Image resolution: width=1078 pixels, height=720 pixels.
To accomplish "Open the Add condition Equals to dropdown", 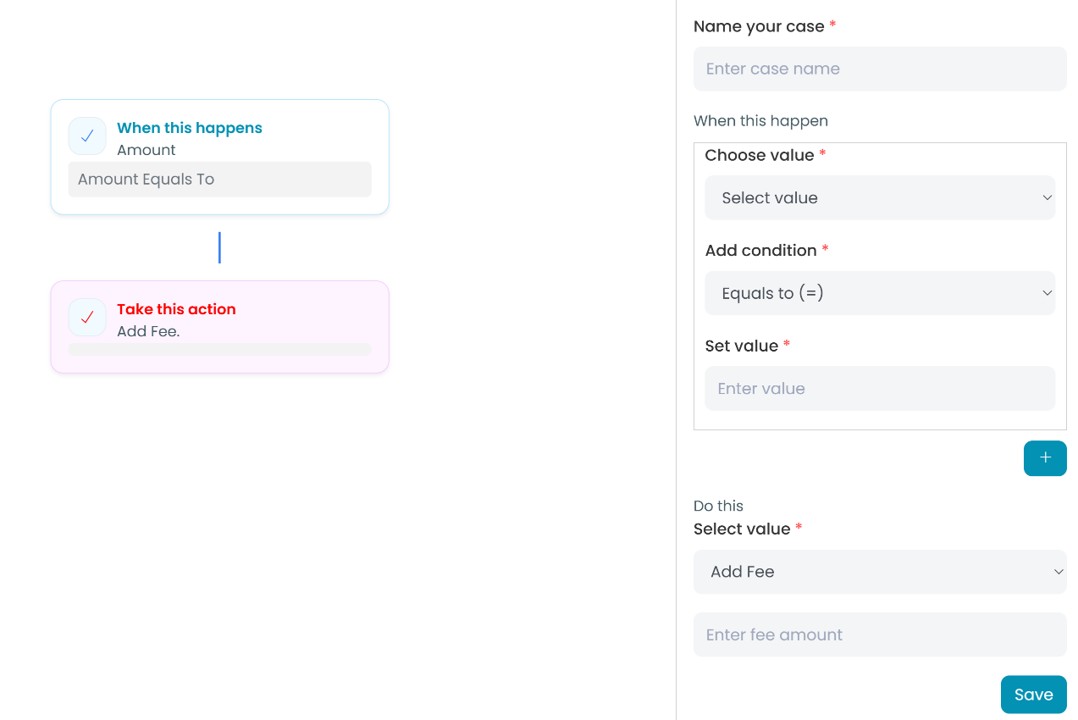I will coord(879,293).
